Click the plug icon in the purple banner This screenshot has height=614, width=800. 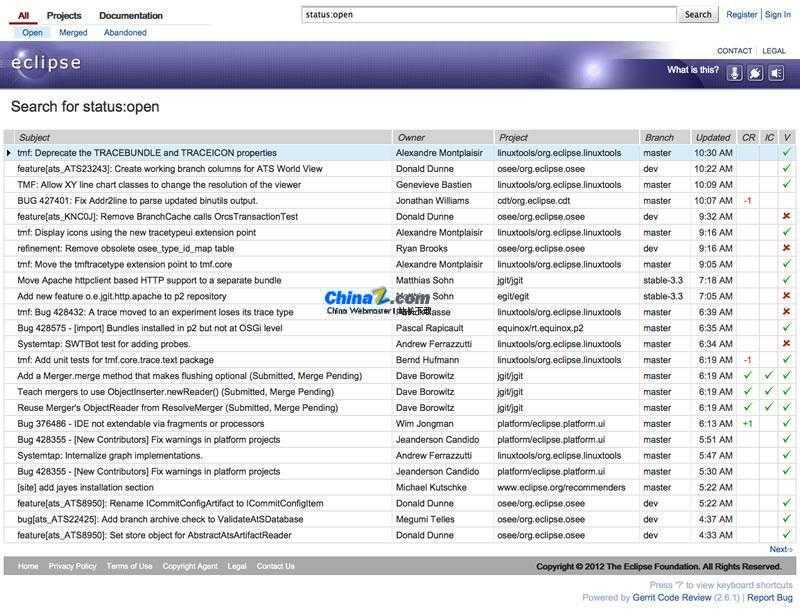(756, 73)
